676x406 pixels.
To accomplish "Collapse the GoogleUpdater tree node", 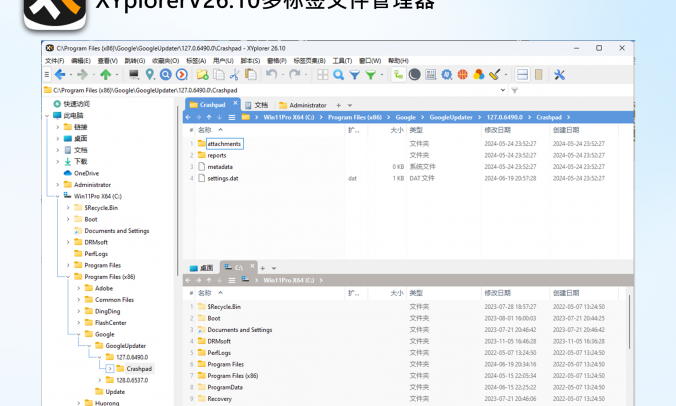I will pyautogui.click(x=89, y=346).
